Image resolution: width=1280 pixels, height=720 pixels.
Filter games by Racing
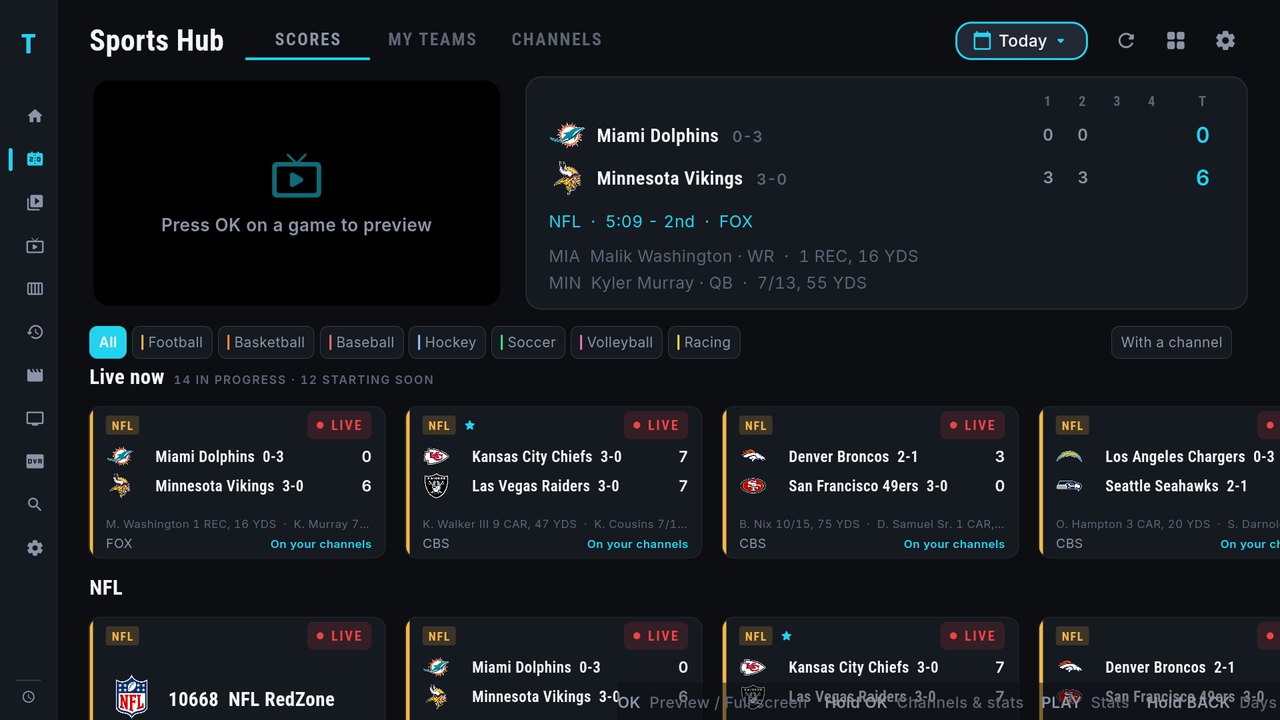(x=704, y=342)
